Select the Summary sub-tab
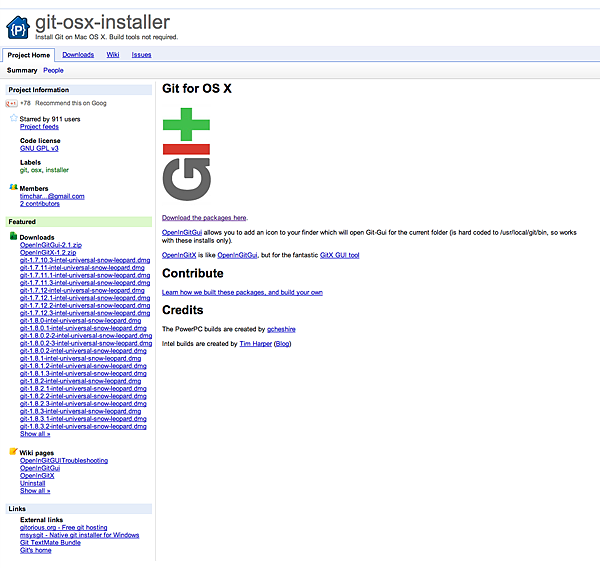 22,70
